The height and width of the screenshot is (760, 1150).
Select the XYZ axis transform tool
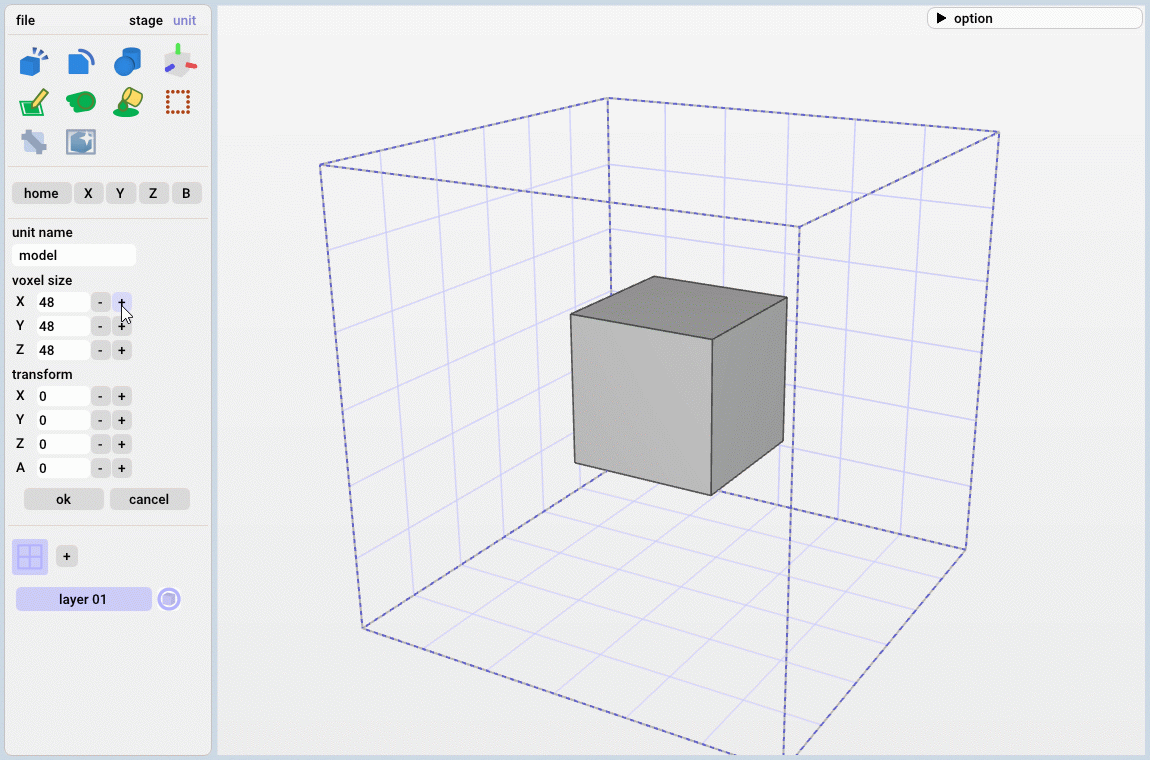click(x=178, y=61)
